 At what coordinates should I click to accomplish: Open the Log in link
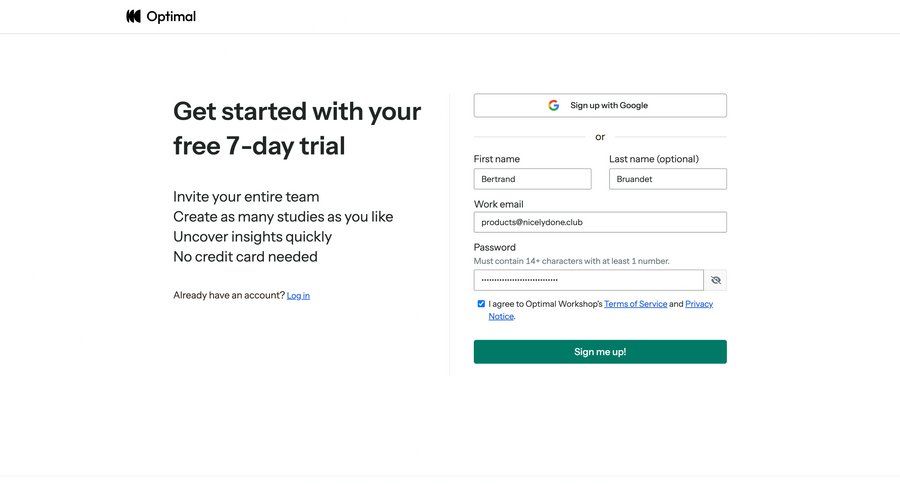pos(298,296)
